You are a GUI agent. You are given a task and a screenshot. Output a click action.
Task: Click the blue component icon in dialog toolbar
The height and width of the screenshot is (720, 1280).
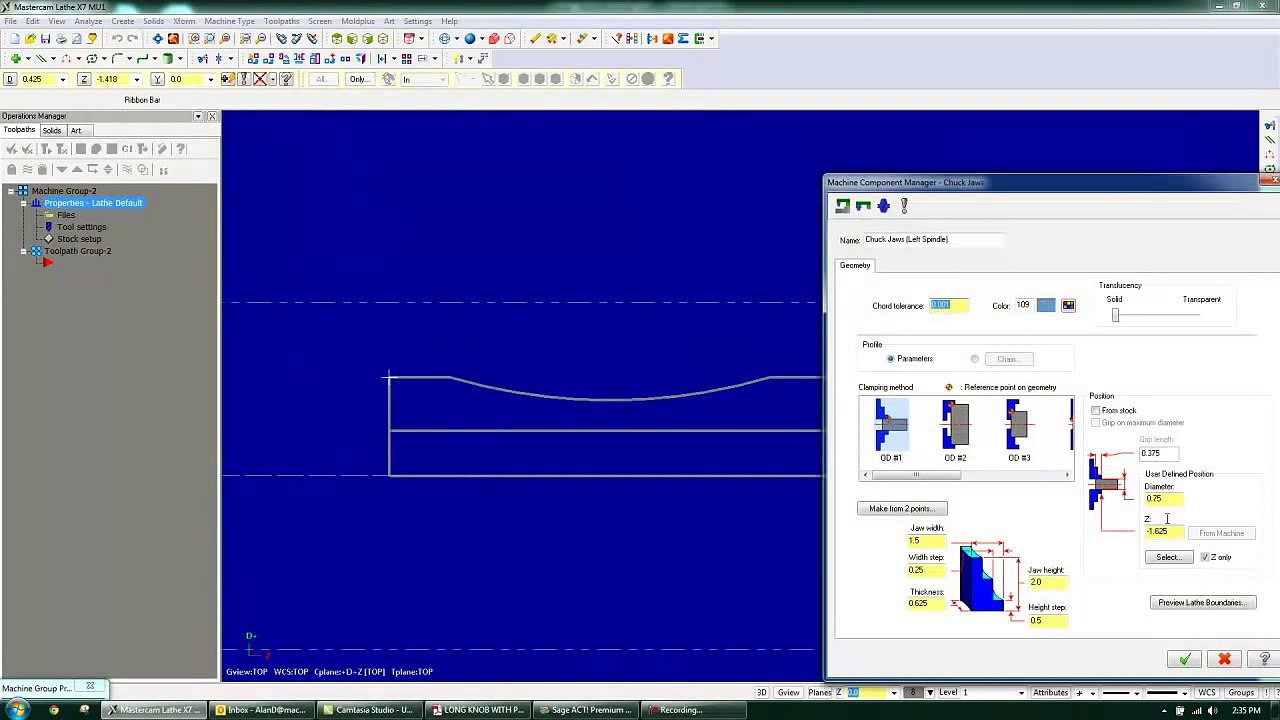click(x=883, y=206)
